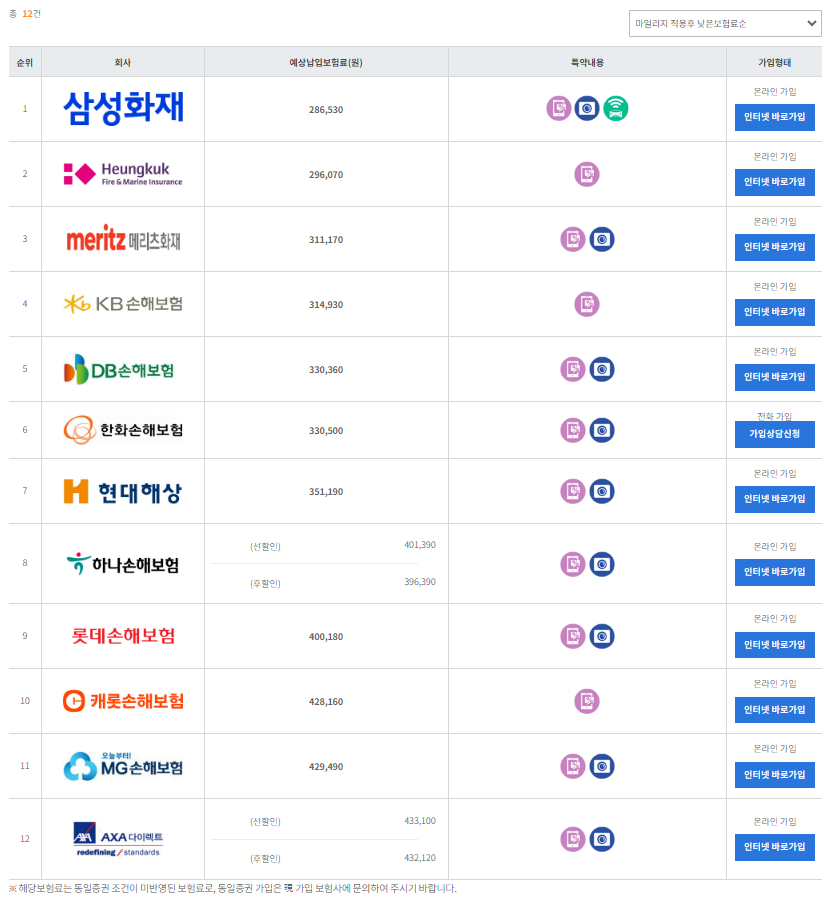This screenshot has height=903, width=832.
Task: Click the purple mileage icon in 현대해상 row
Action: click(573, 491)
